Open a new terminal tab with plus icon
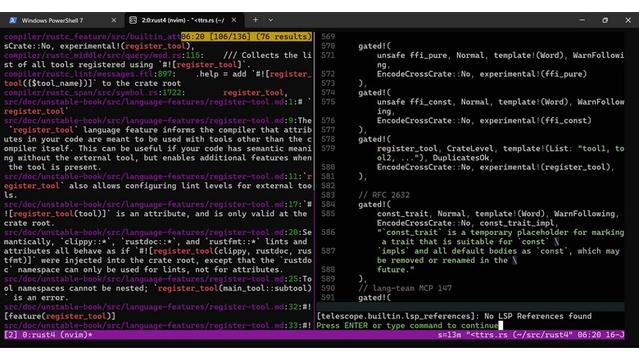 click(255, 20)
